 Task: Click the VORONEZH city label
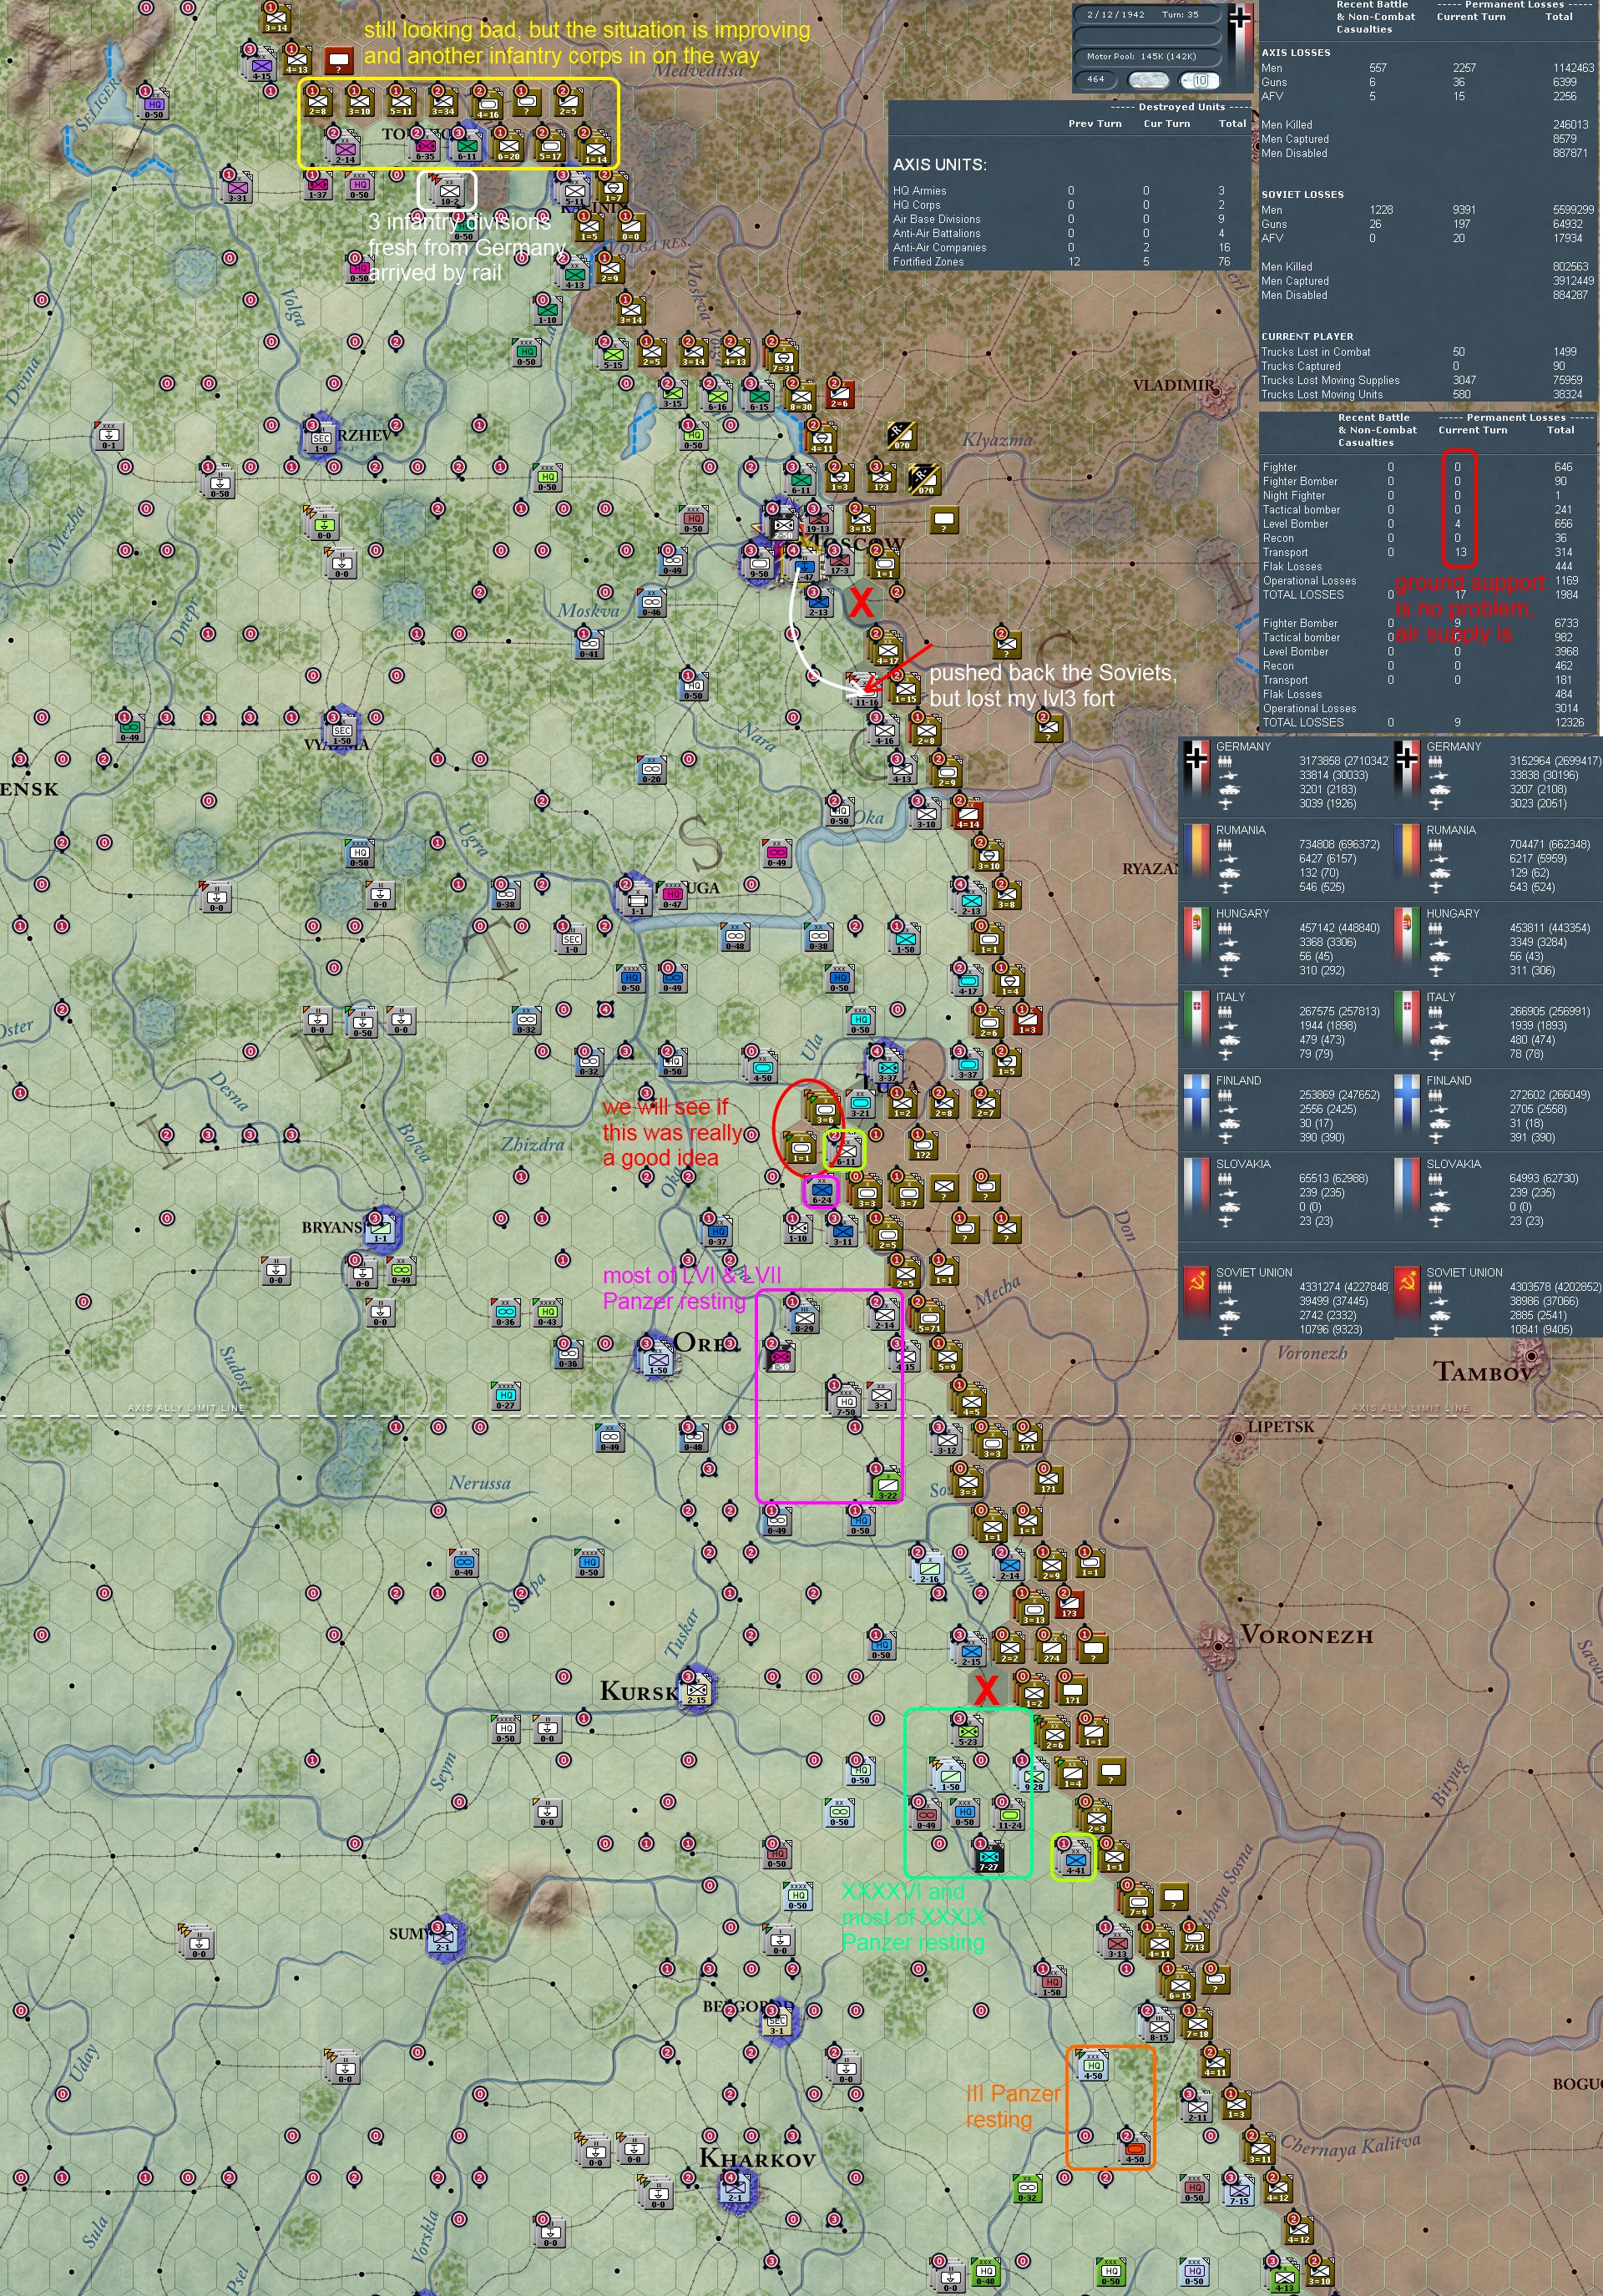click(x=1307, y=1636)
